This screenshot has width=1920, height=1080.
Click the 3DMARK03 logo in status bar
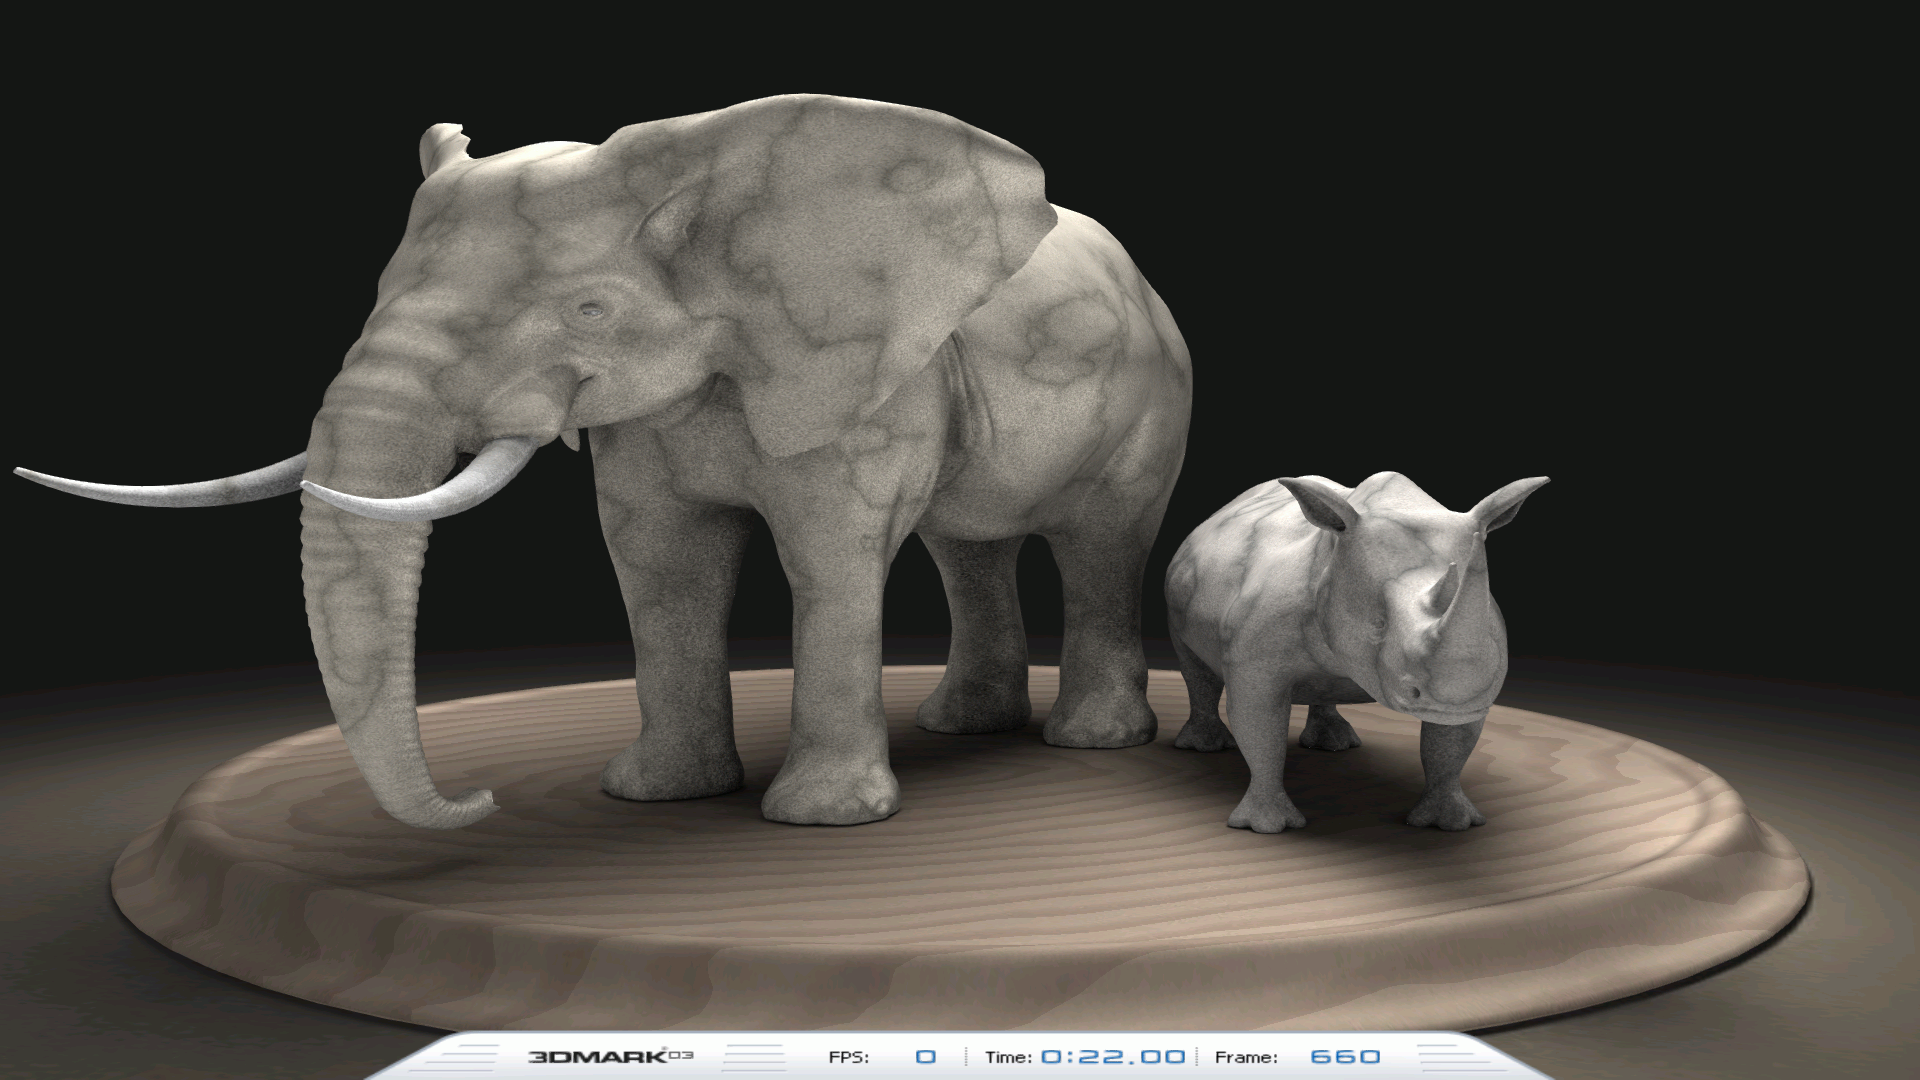[610, 1056]
